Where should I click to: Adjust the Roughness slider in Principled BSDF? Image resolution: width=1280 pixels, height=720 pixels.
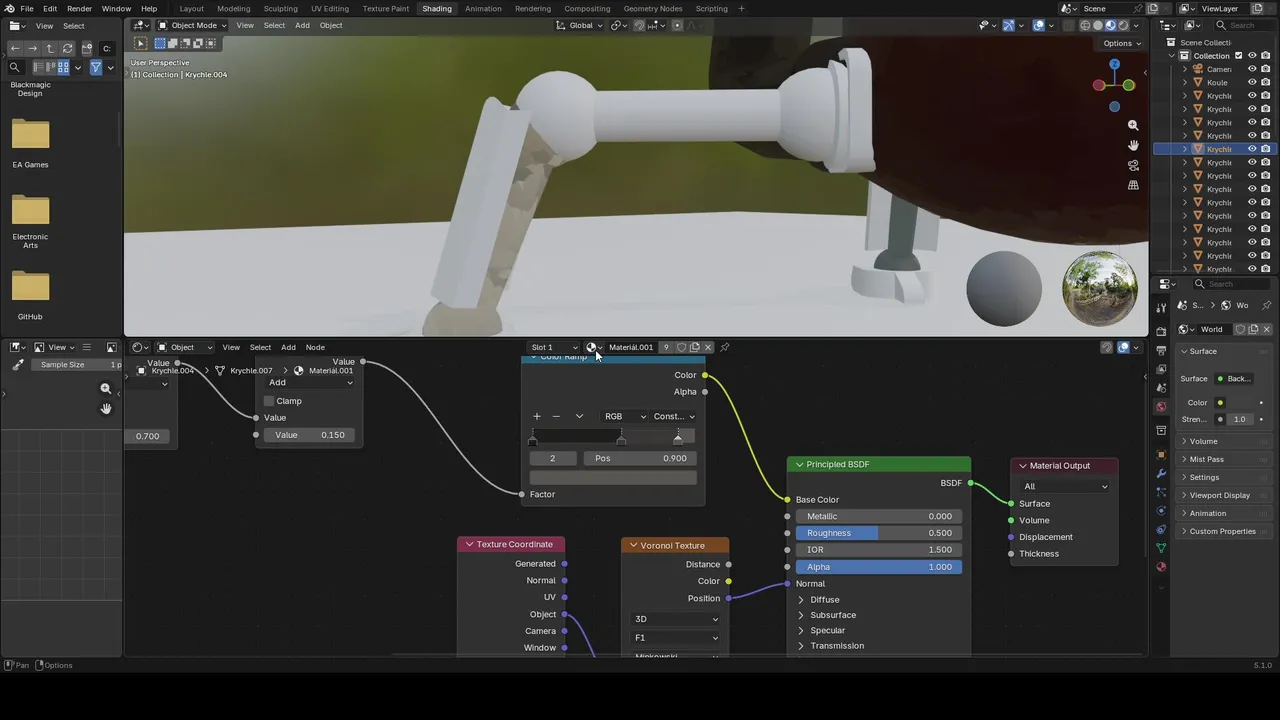(879, 533)
